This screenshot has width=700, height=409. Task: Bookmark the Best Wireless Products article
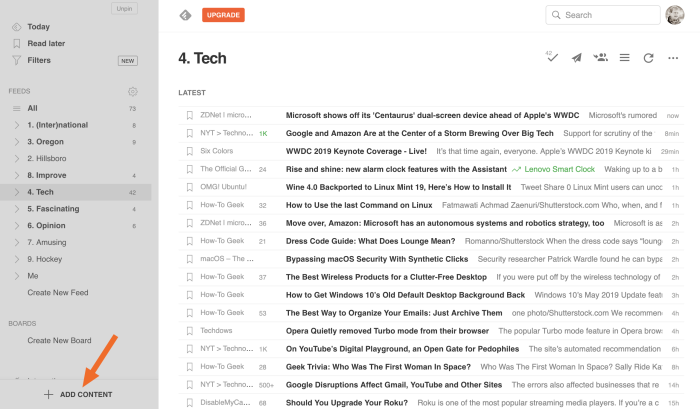[190, 277]
